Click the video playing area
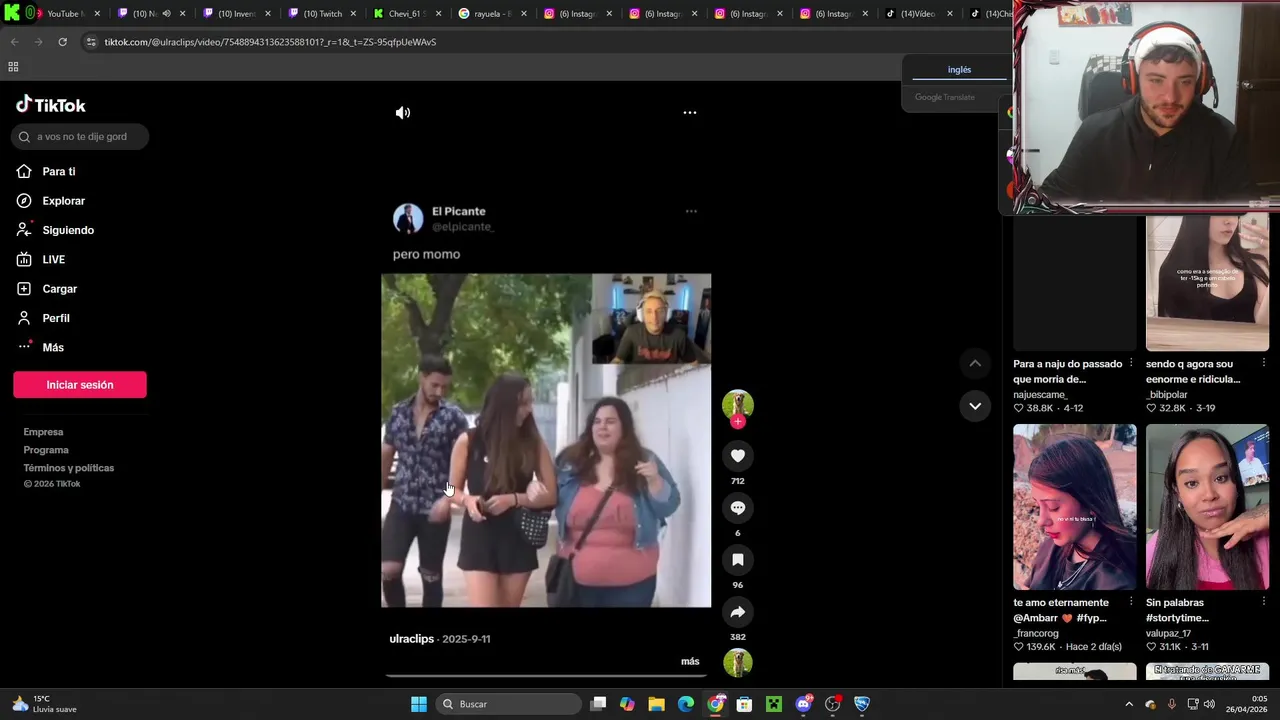 click(x=546, y=440)
